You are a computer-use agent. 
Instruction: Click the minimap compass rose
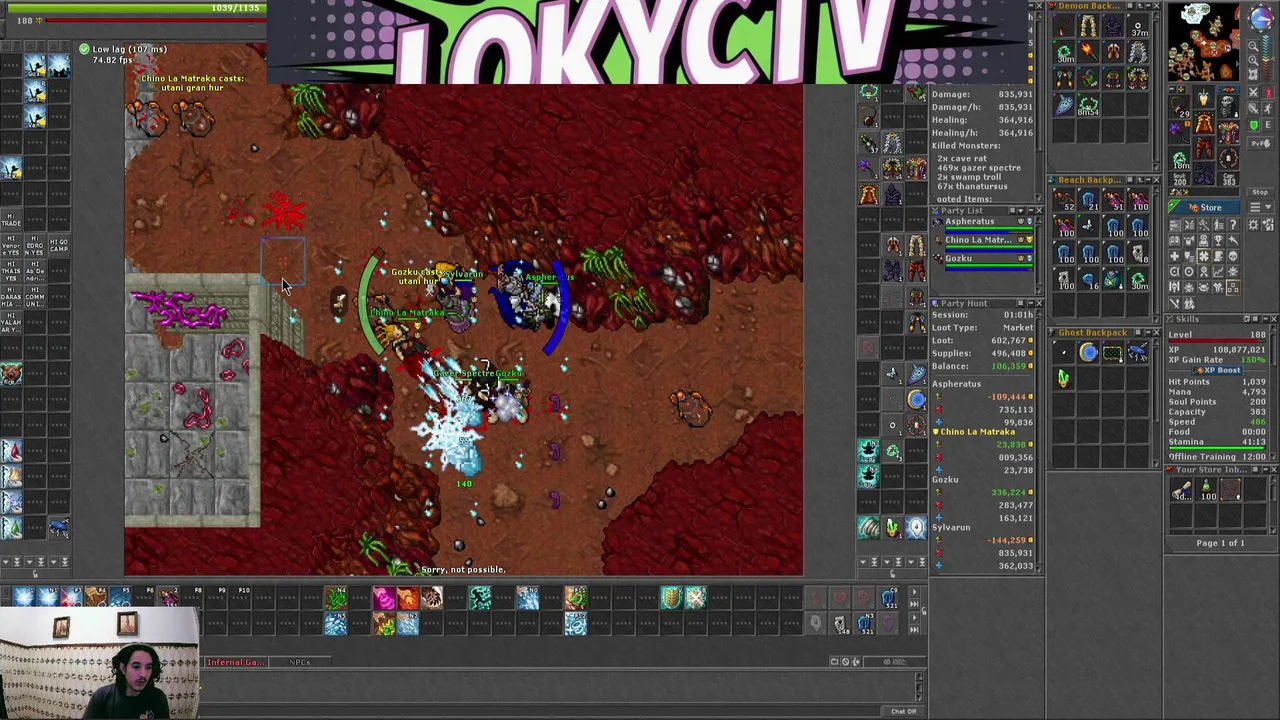1261,18
